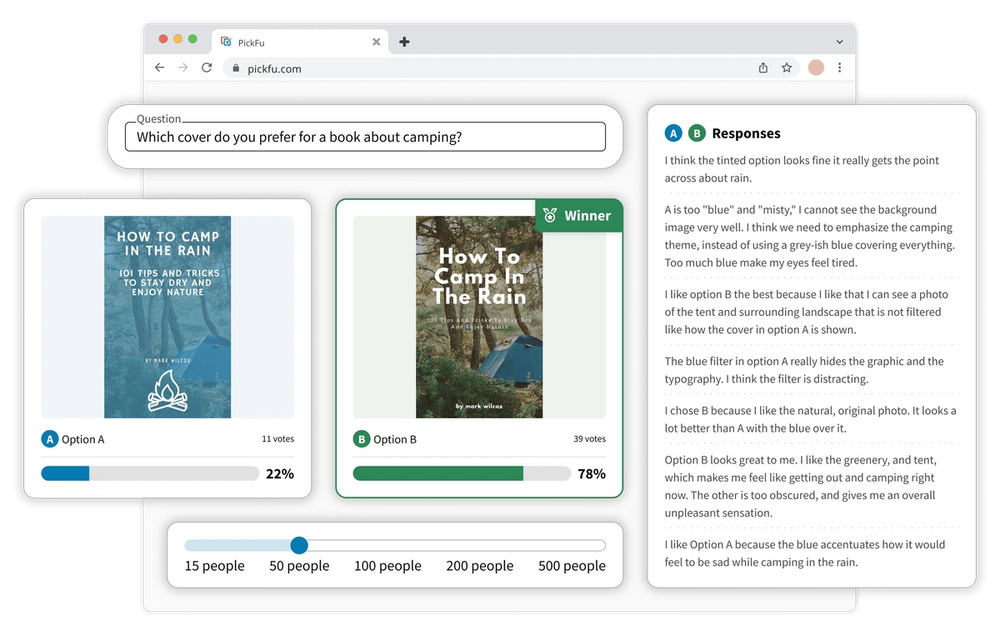Click the Question text field
This screenshot has width=1000, height=635.
tap(365, 137)
